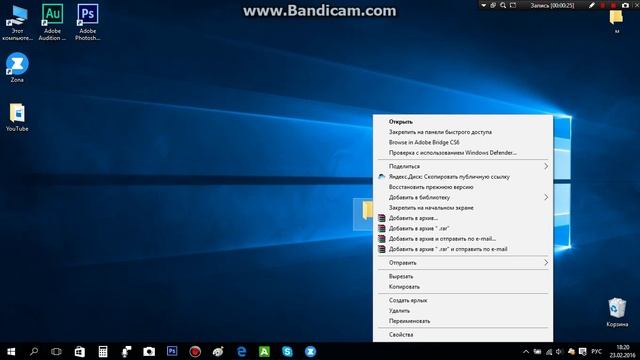Select the folder named м on desktop

coord(616,21)
